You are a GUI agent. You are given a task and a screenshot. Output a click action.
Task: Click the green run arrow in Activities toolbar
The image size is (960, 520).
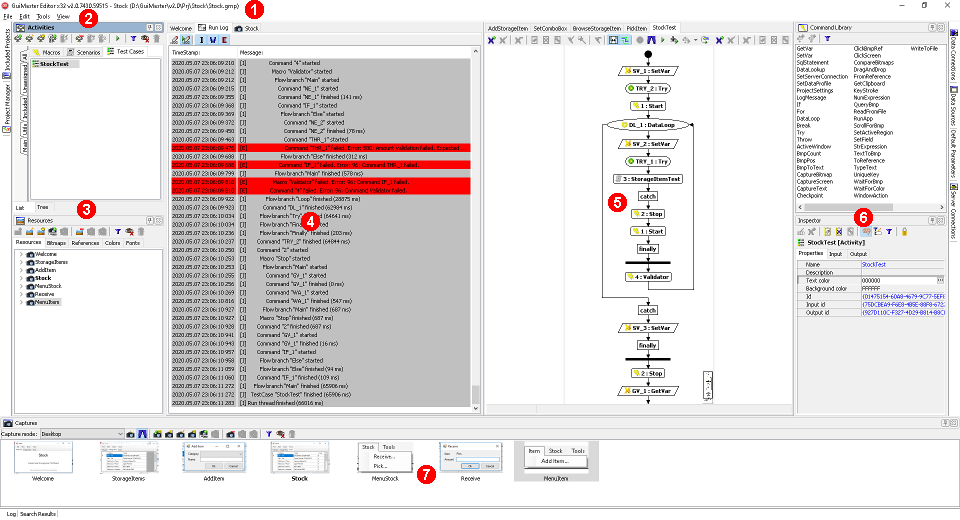tap(118, 38)
